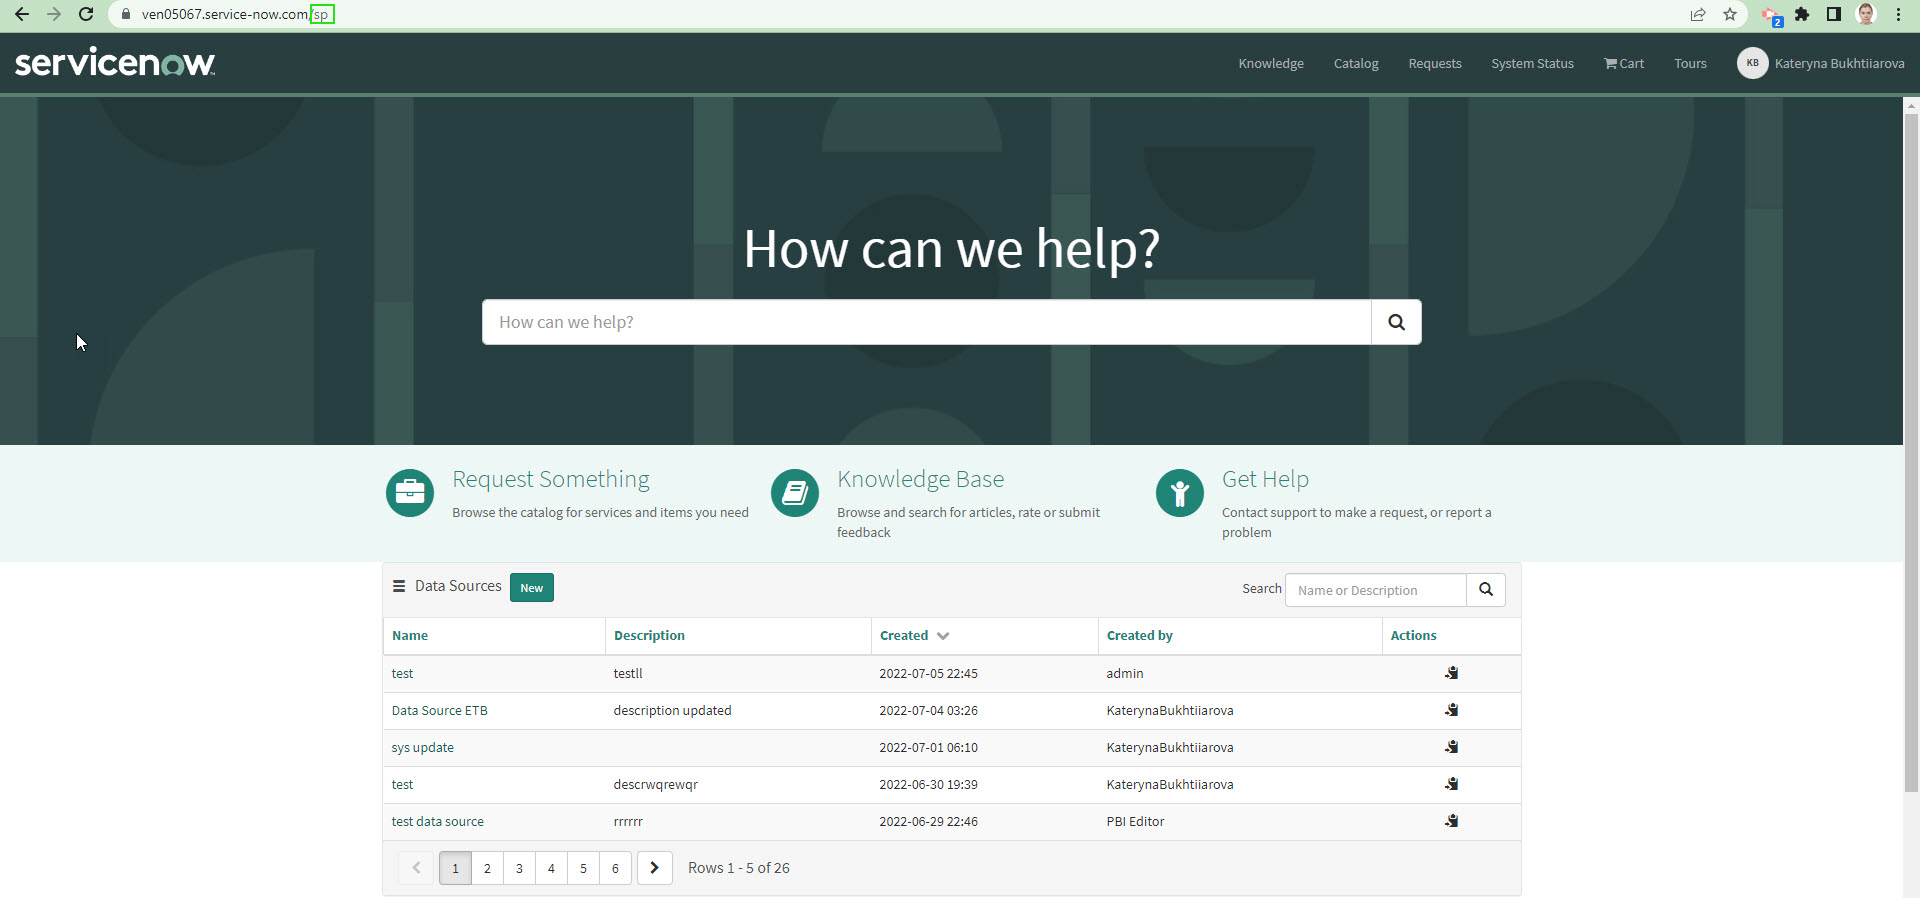
Task: Go to next page of data sources
Action: click(655, 868)
